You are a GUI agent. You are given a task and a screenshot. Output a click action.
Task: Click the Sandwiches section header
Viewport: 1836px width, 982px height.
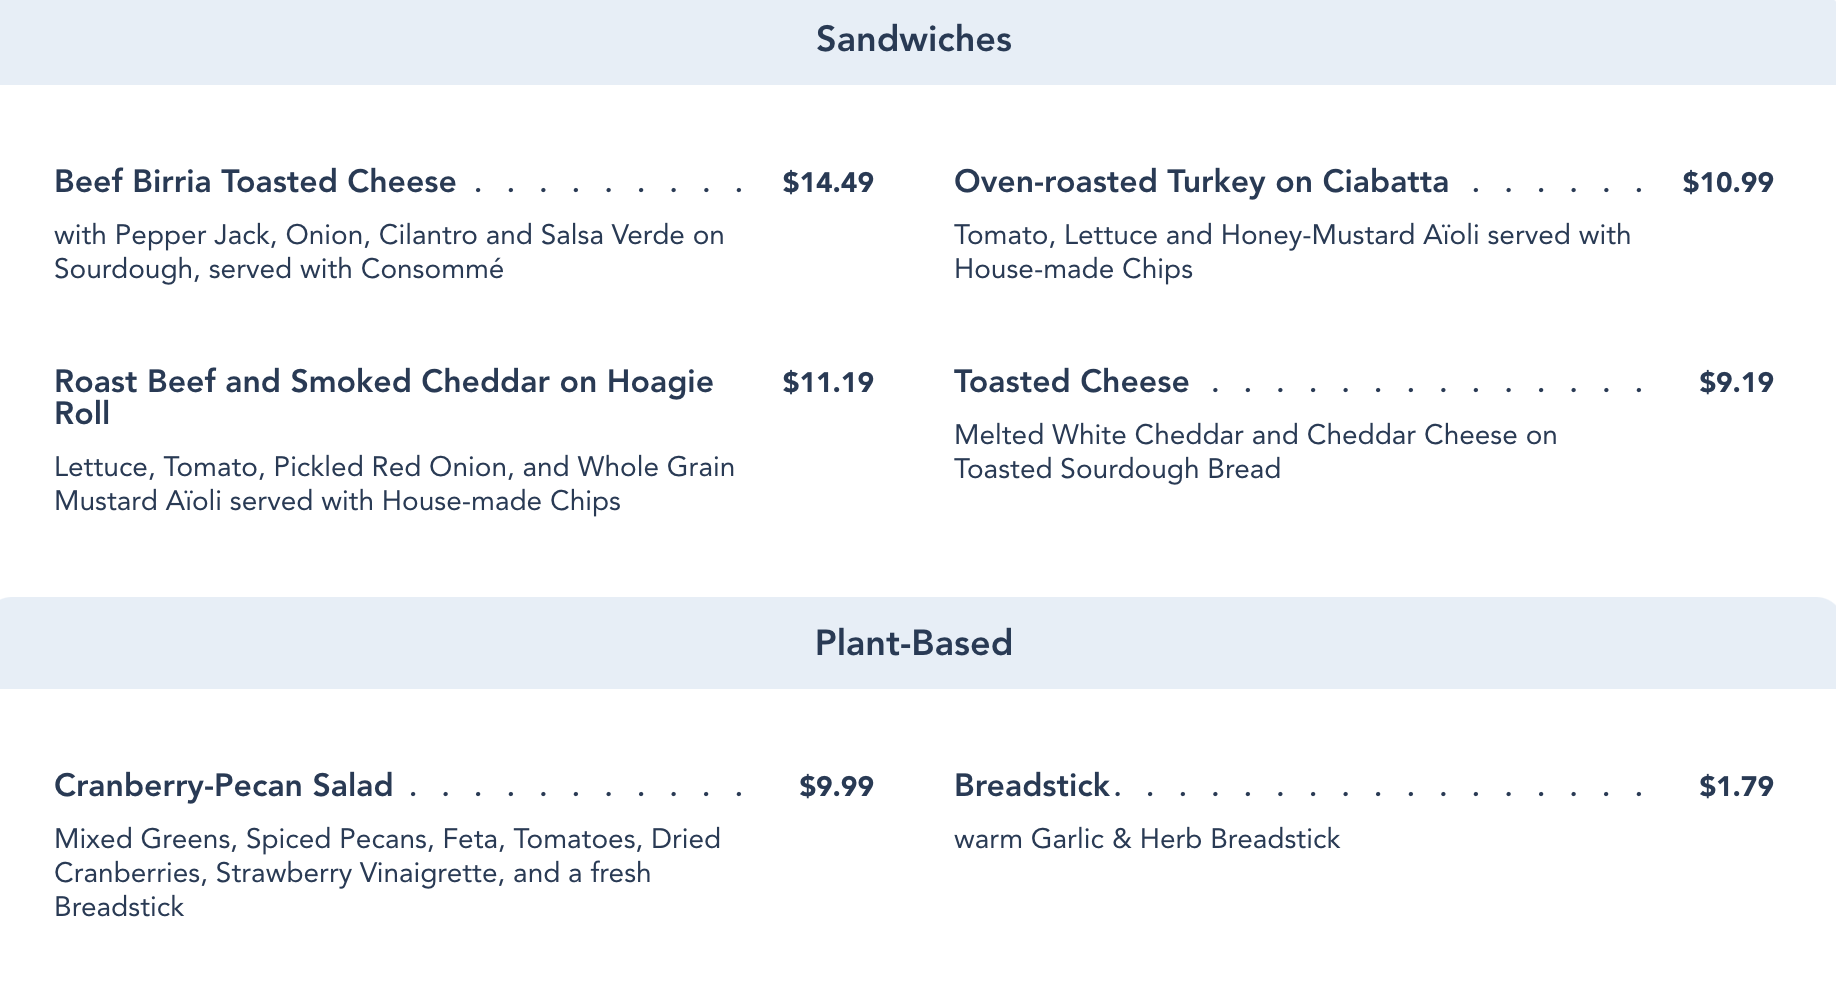tap(914, 40)
